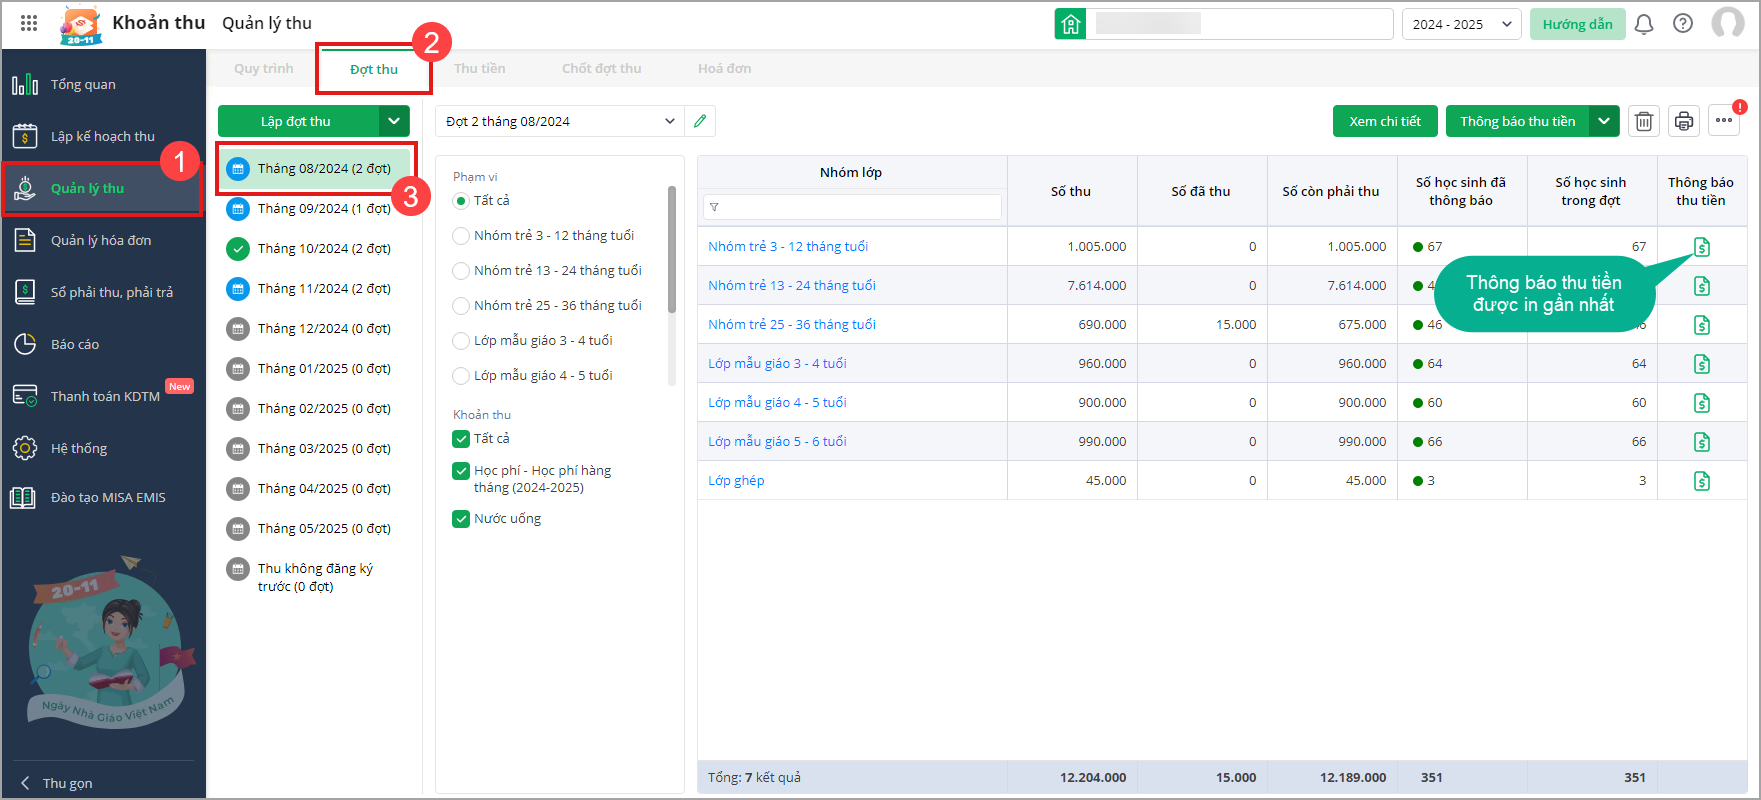Viewport: 1761px width, 800px height.
Task: Open the three-dots more options menu
Action: [1724, 121]
